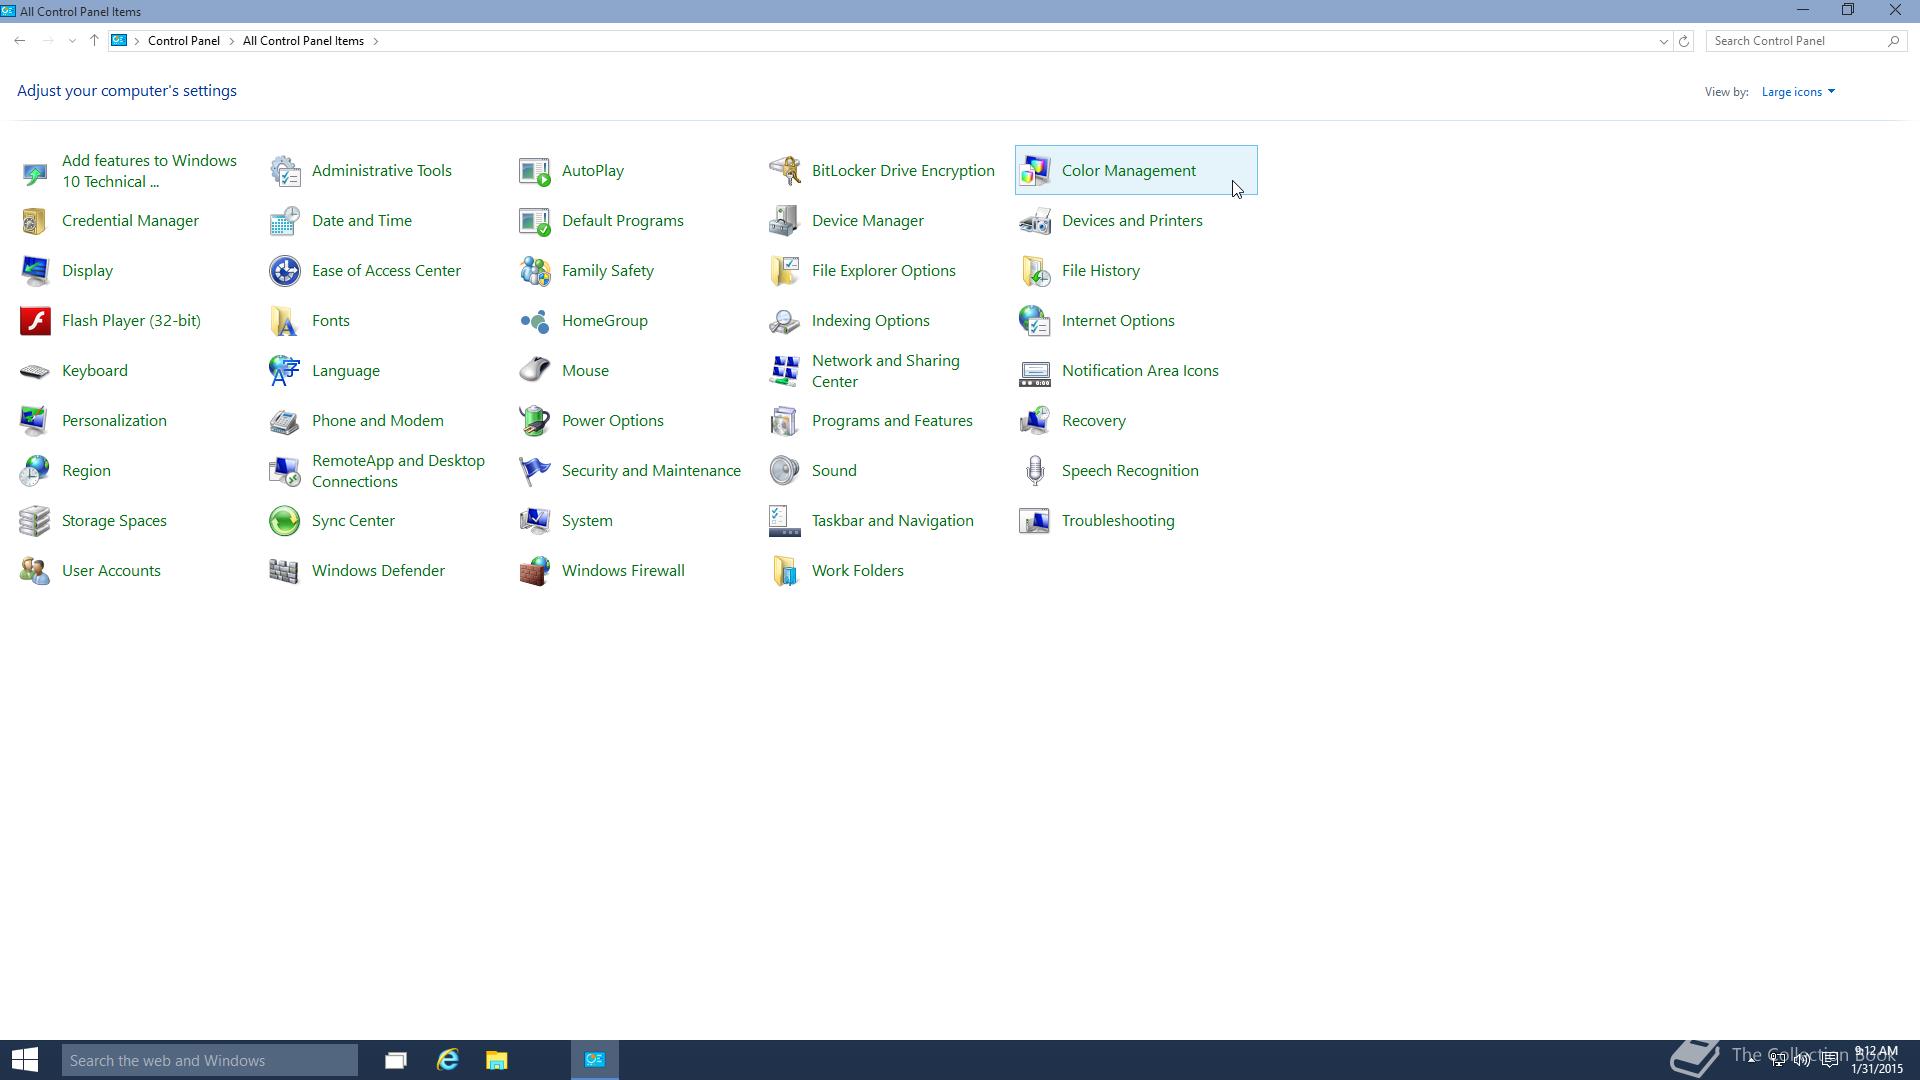Open the File History link
Screen dimensions: 1920x1080
(1100, 271)
